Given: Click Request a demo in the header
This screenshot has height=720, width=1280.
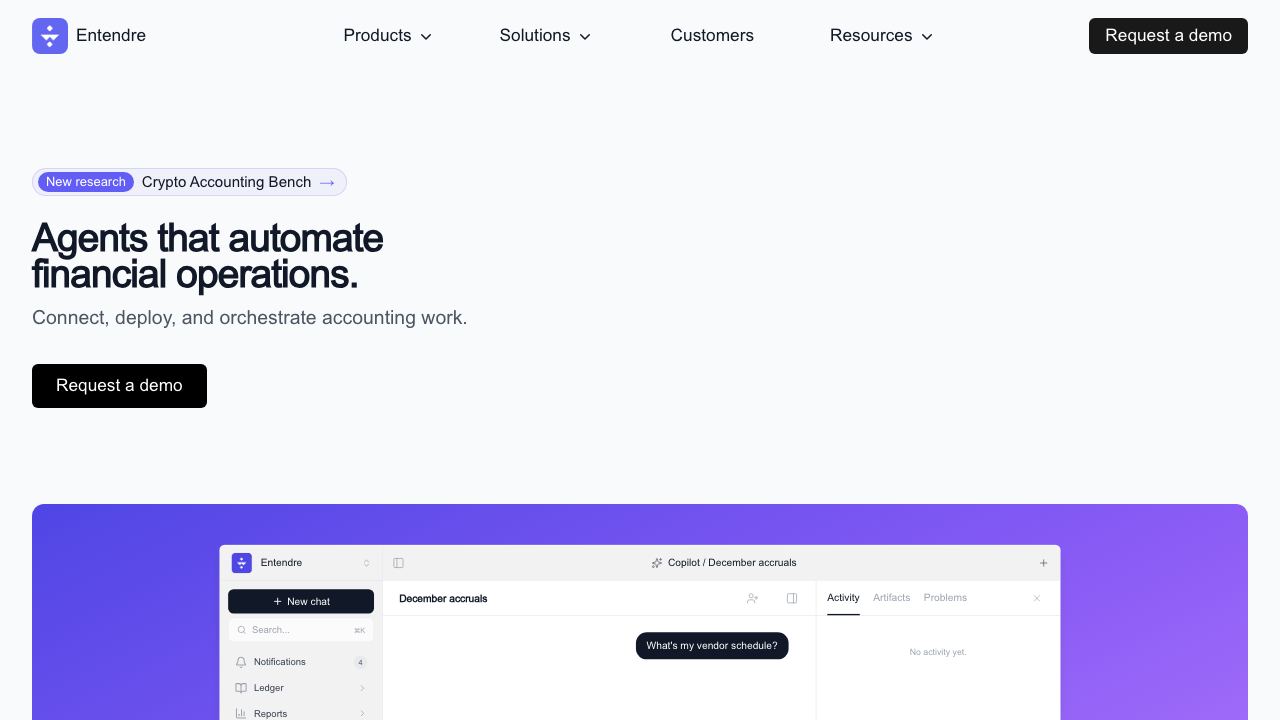Looking at the screenshot, I should coord(1168,36).
